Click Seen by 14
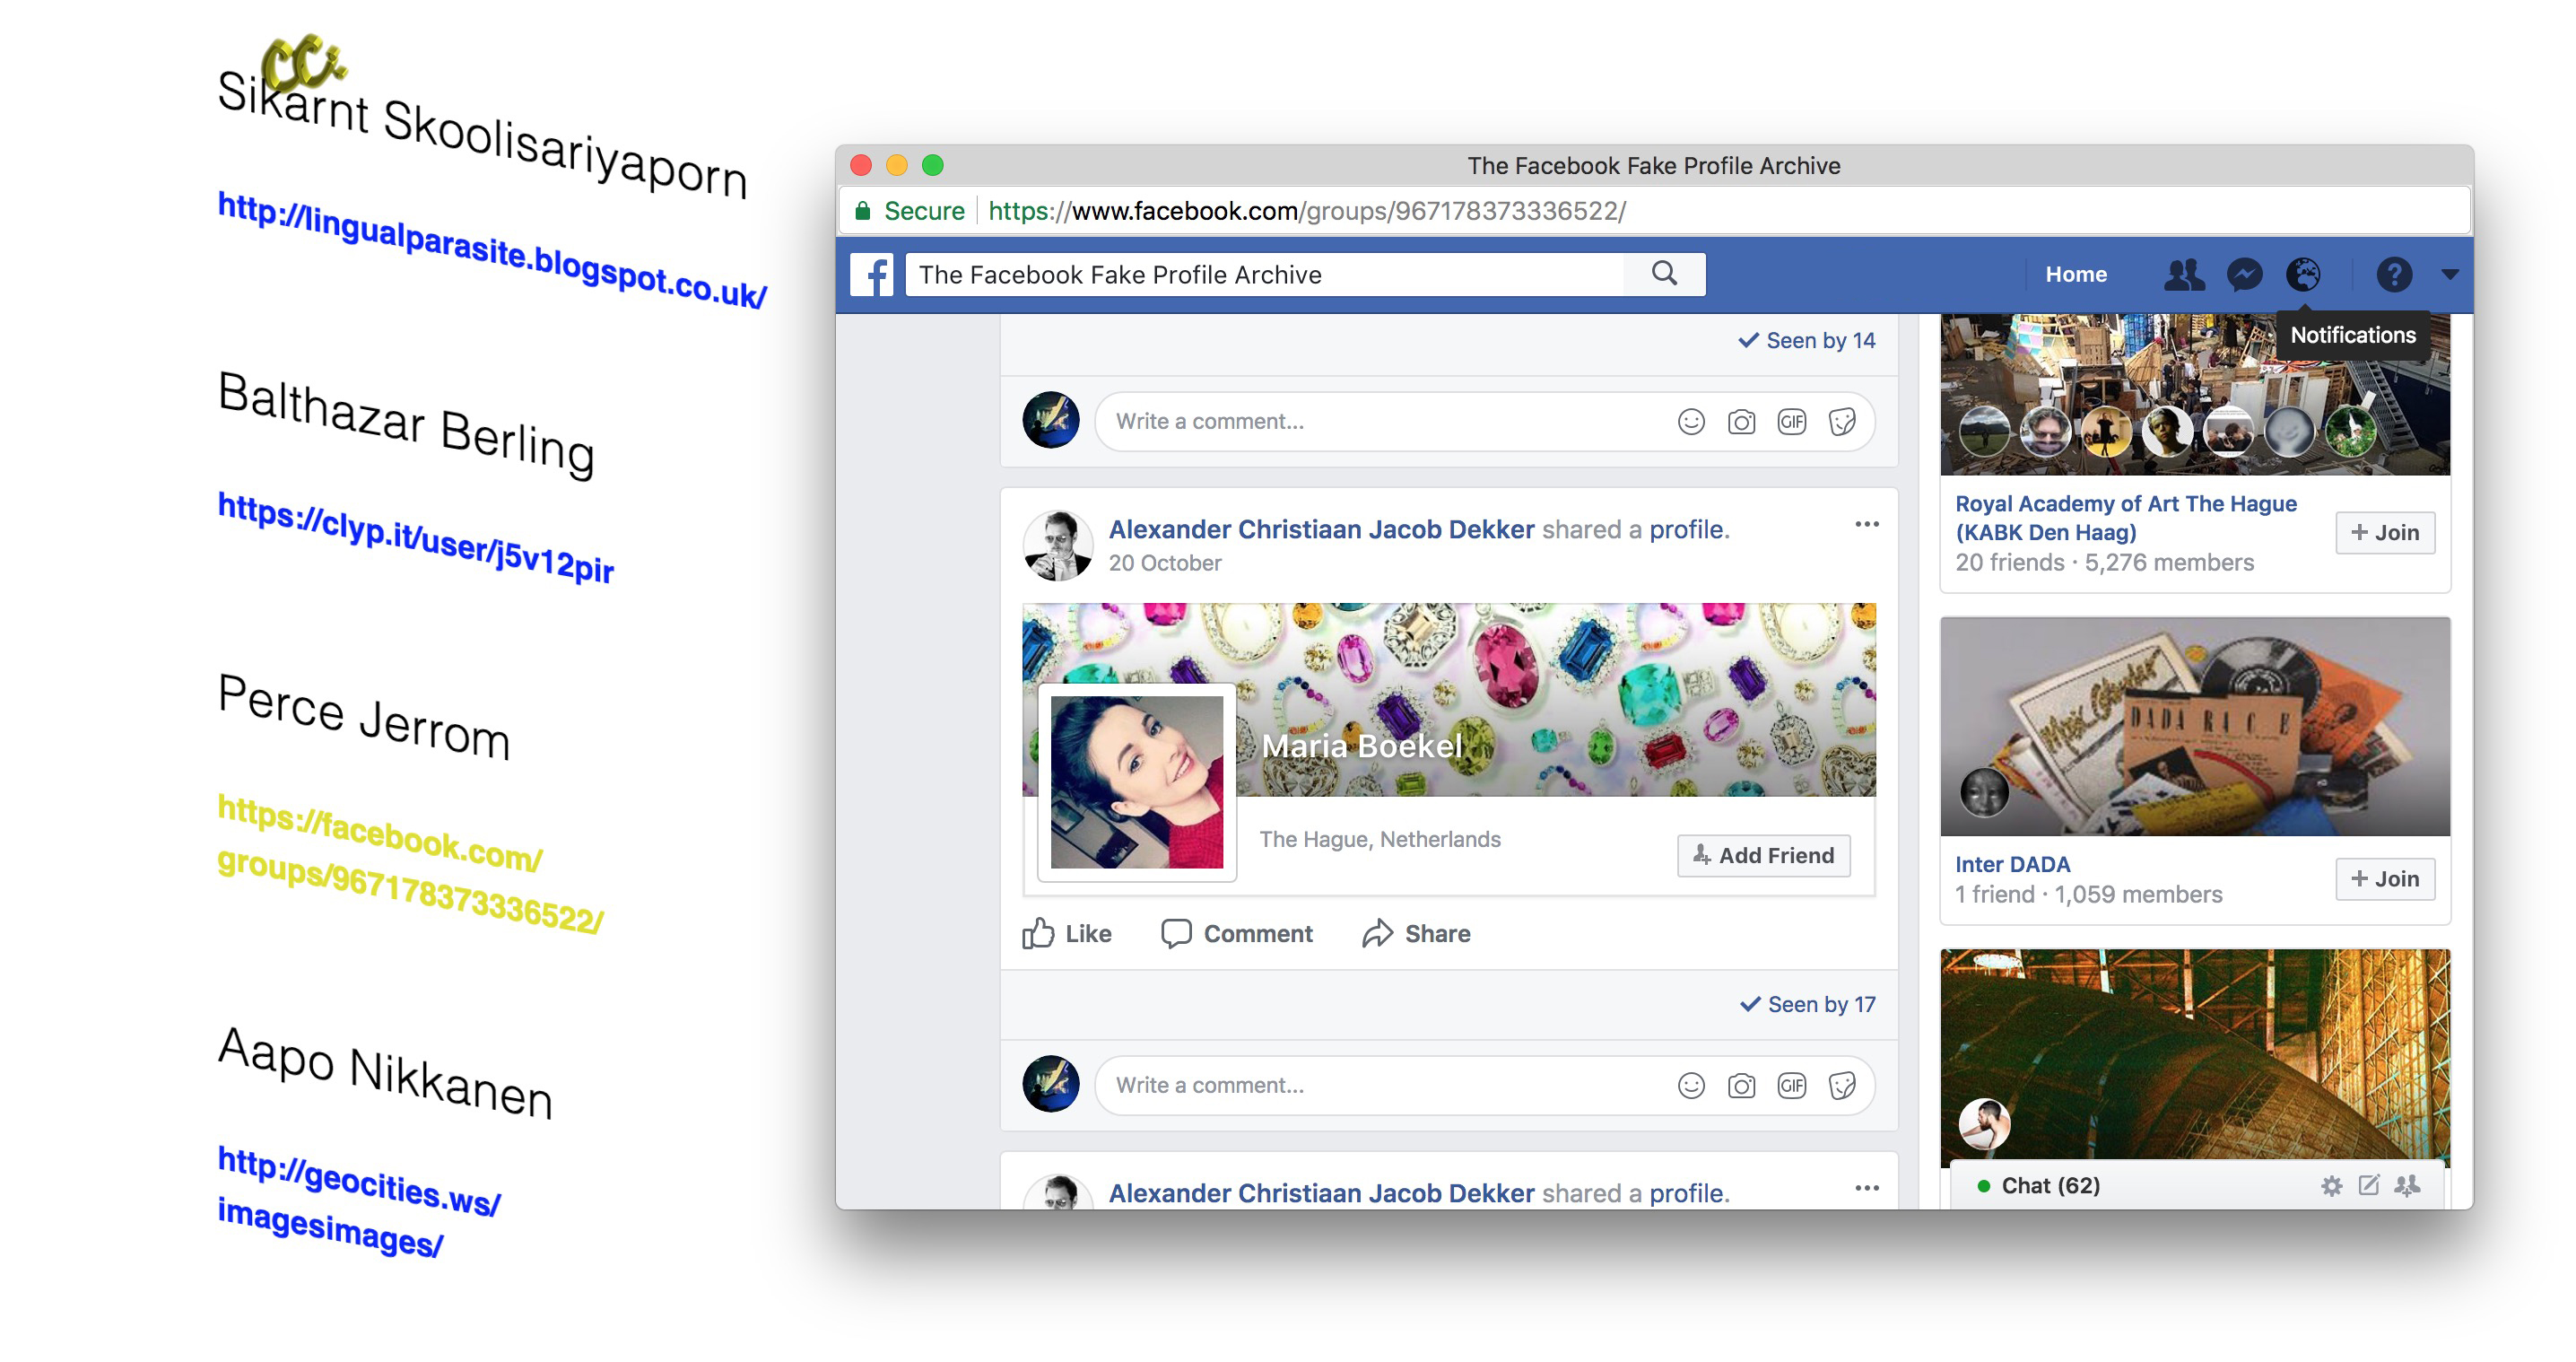Image resolution: width=2576 pixels, height=1362 pixels. click(x=1806, y=340)
